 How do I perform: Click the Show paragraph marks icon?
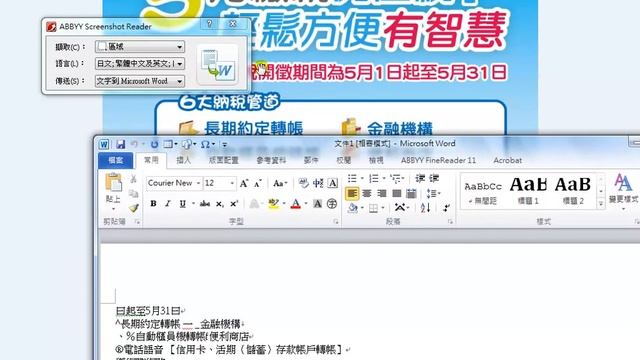click(446, 208)
